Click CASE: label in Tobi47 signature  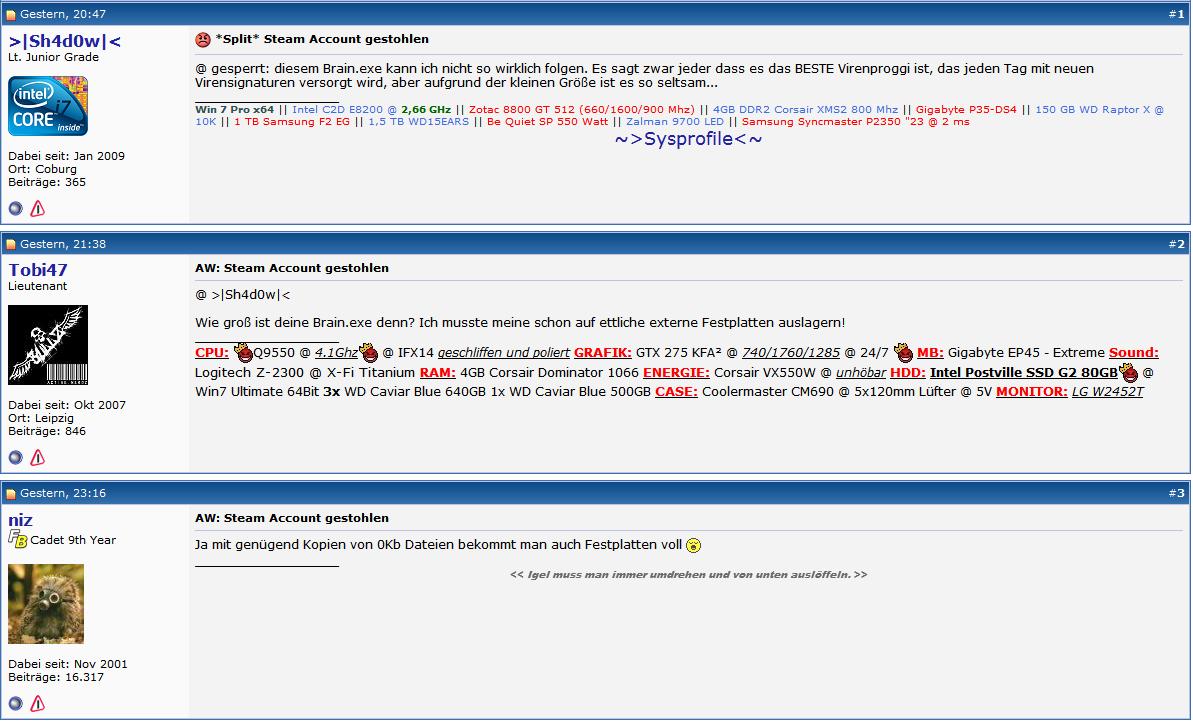pos(676,392)
